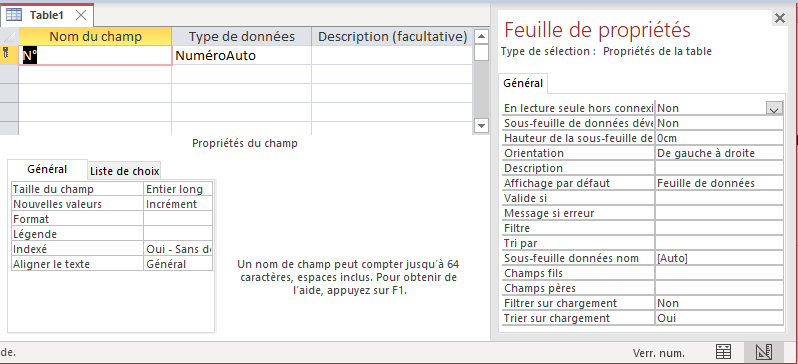798x364 pixels.
Task: Click the 'Nouvelles valeurs' value Incrément
Action: pyautogui.click(x=178, y=204)
